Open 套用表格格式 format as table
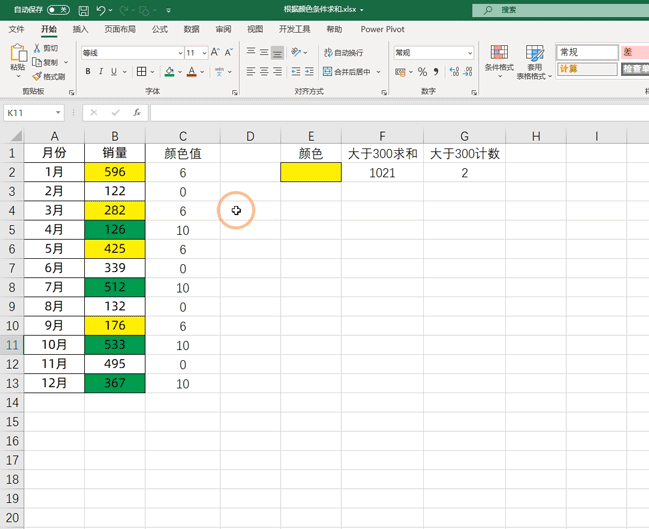649x529 pixels. coord(534,61)
